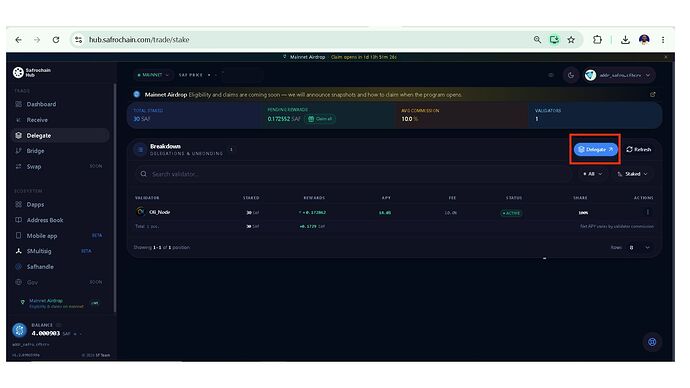This screenshot has height=388, width=690.
Task: Click the Breakdown panel list icon
Action: 140,150
